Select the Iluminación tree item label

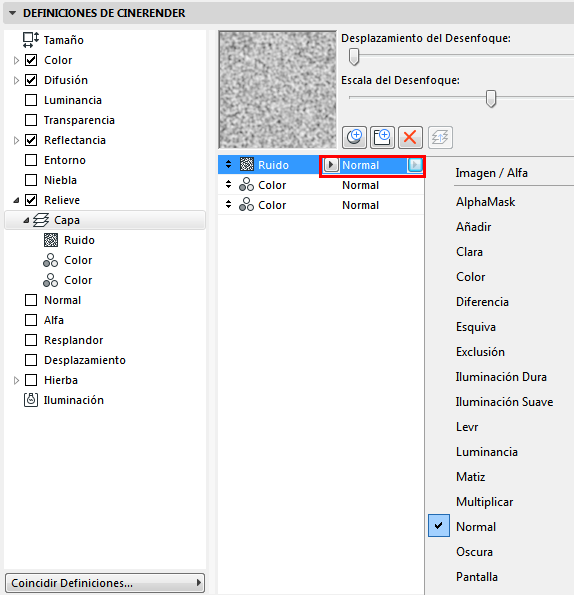[74, 400]
